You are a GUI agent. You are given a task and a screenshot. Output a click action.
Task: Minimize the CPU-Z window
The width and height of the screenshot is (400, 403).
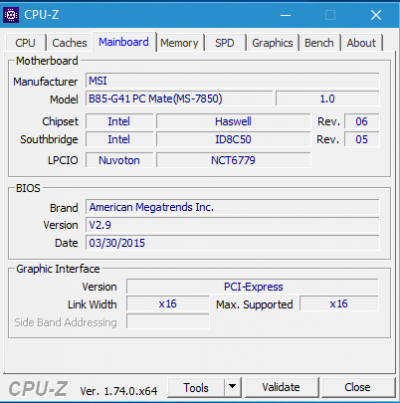click(x=285, y=15)
